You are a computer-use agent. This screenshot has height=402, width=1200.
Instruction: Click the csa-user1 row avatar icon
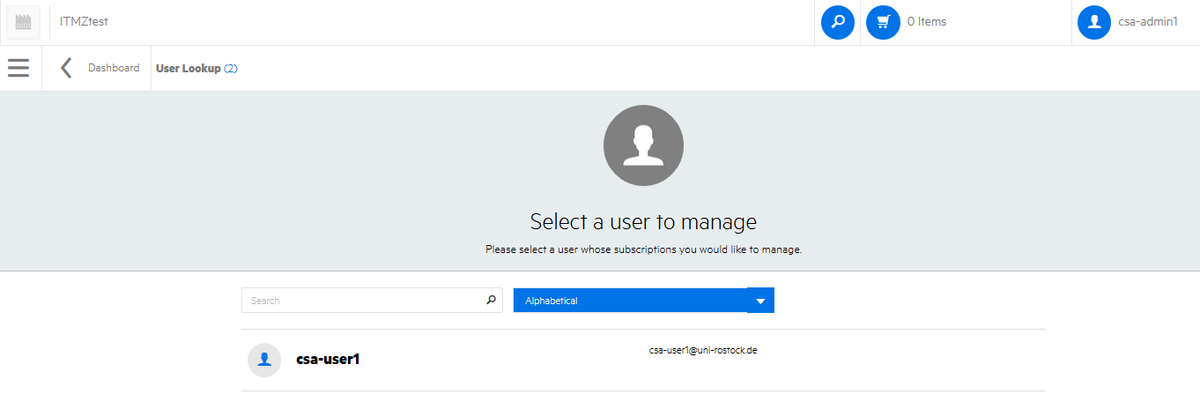tap(264, 360)
